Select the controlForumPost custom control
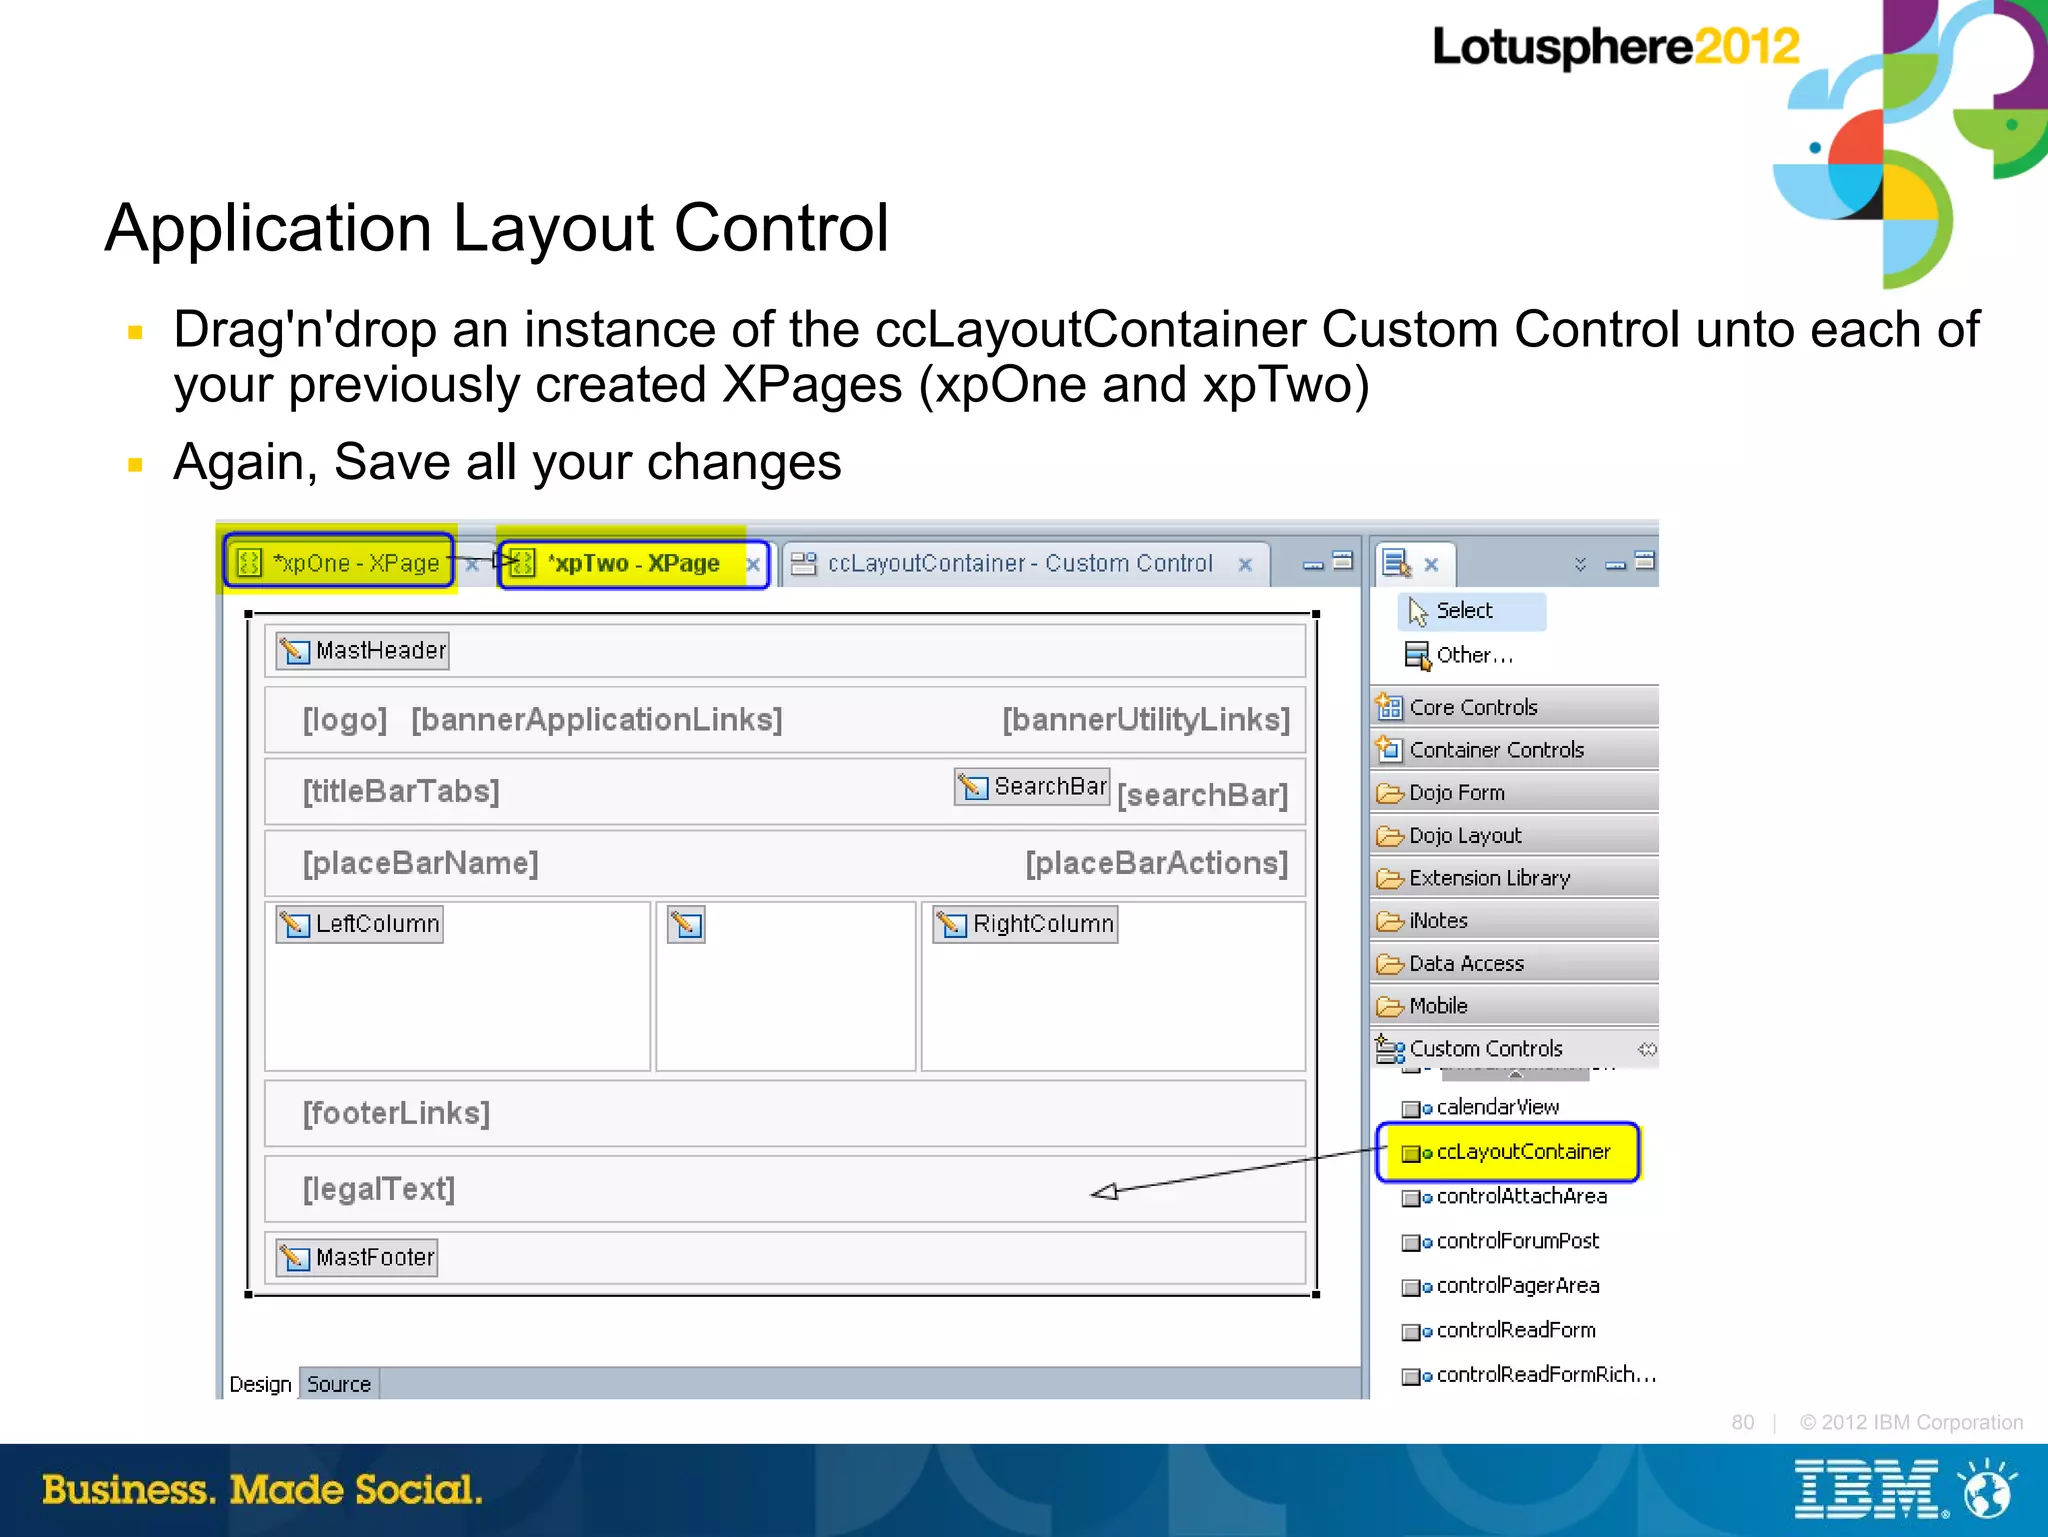The width and height of the screenshot is (2048, 1537). [1501, 1241]
